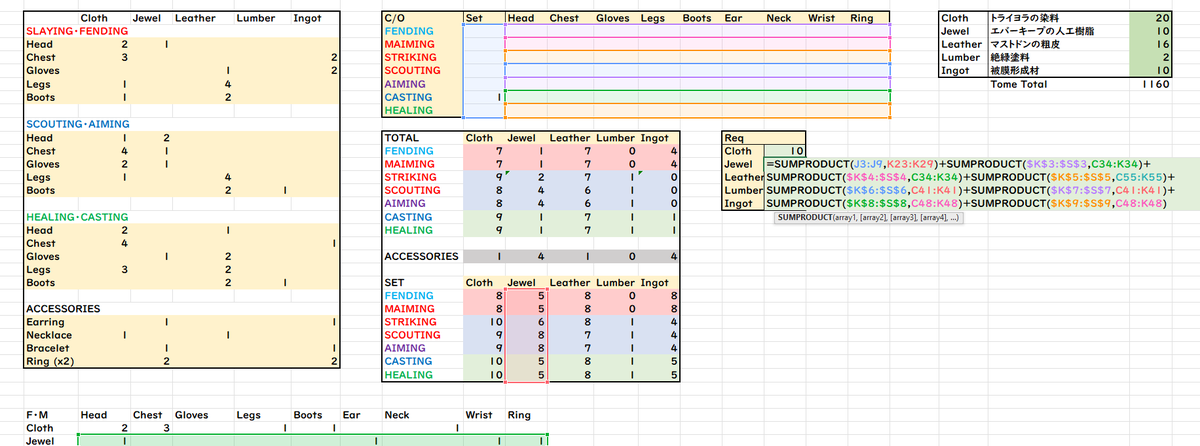Viewport: 1200px width, 446px height.
Task: Click the Jewel column header in SET table
Action: point(522,282)
